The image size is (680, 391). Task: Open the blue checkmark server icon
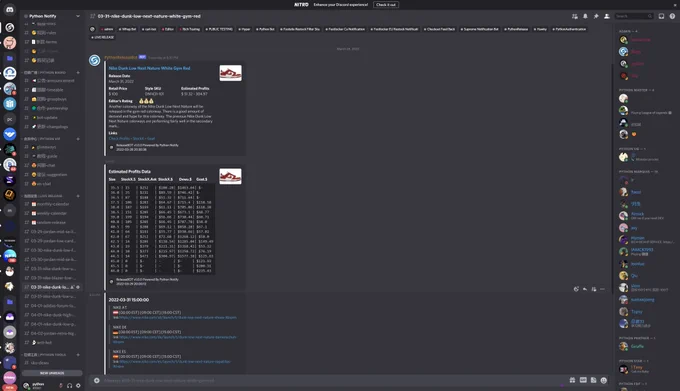pyautogui.click(x=10, y=134)
